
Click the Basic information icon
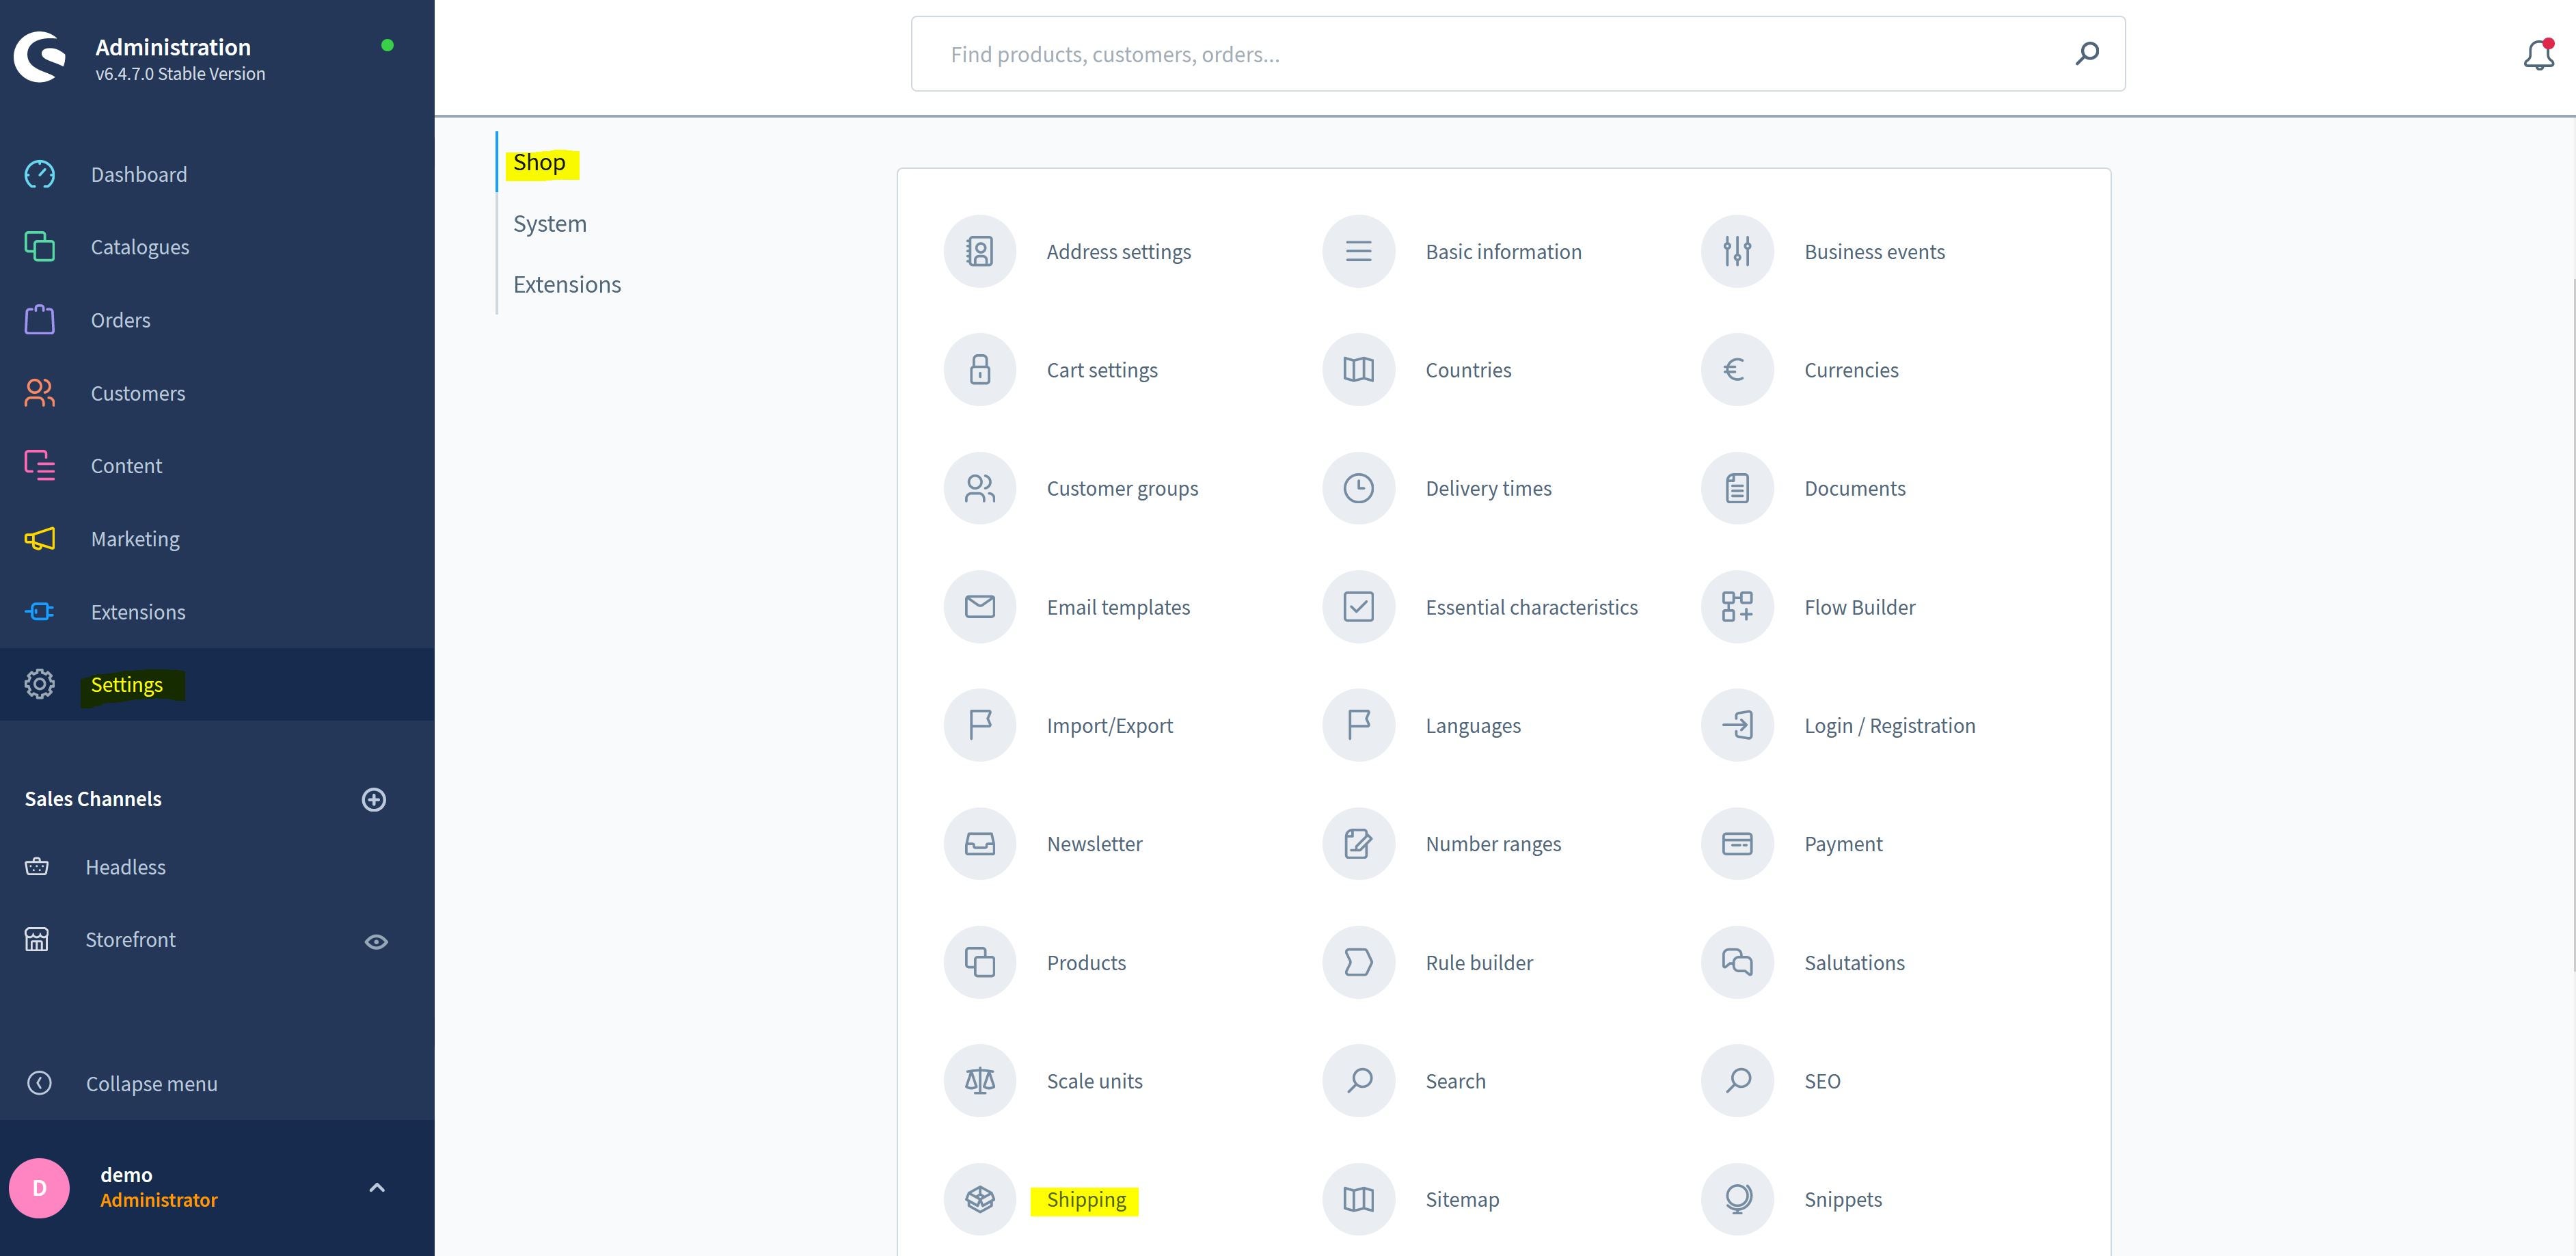1358,251
